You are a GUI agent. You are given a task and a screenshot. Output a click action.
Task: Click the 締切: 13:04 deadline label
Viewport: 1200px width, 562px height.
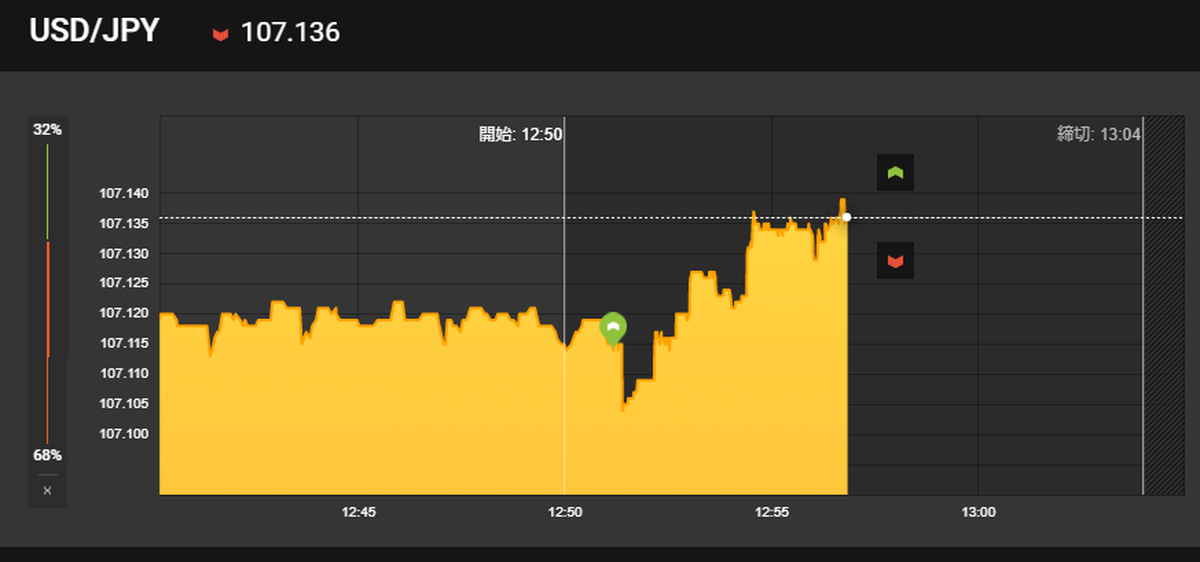click(x=1099, y=133)
